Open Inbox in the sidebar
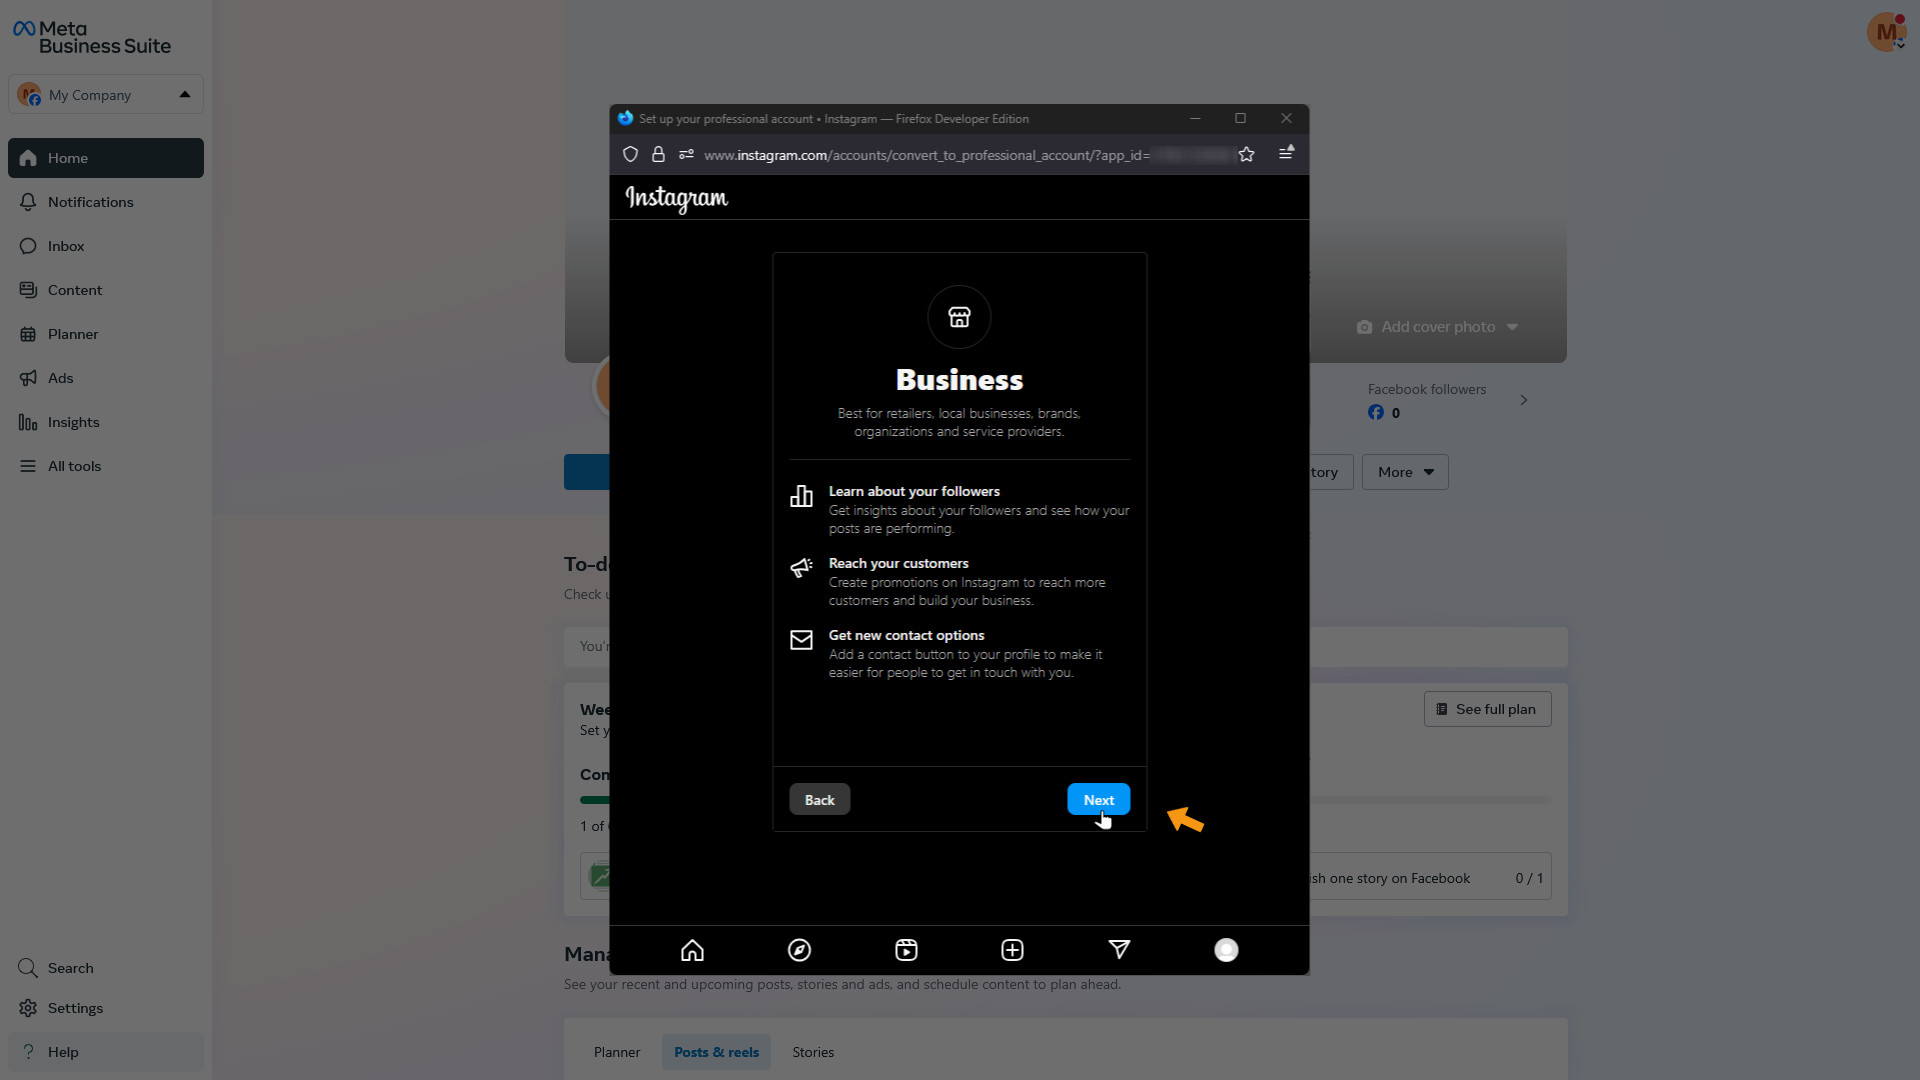The height and width of the screenshot is (1080, 1920). (106, 246)
